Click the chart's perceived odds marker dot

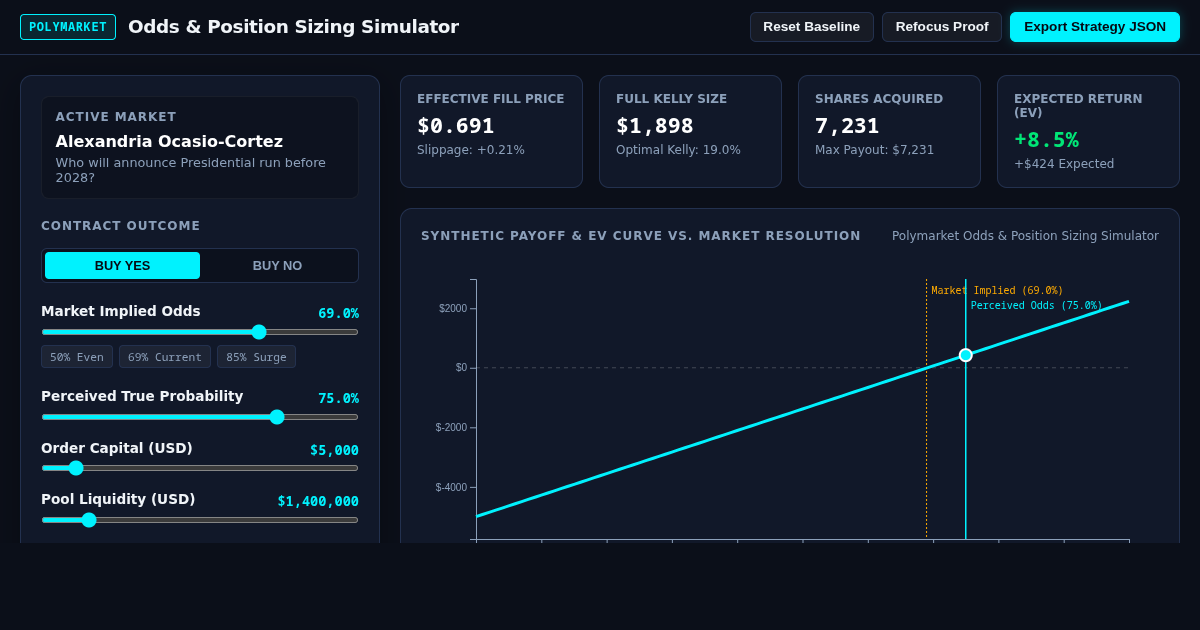tap(966, 355)
